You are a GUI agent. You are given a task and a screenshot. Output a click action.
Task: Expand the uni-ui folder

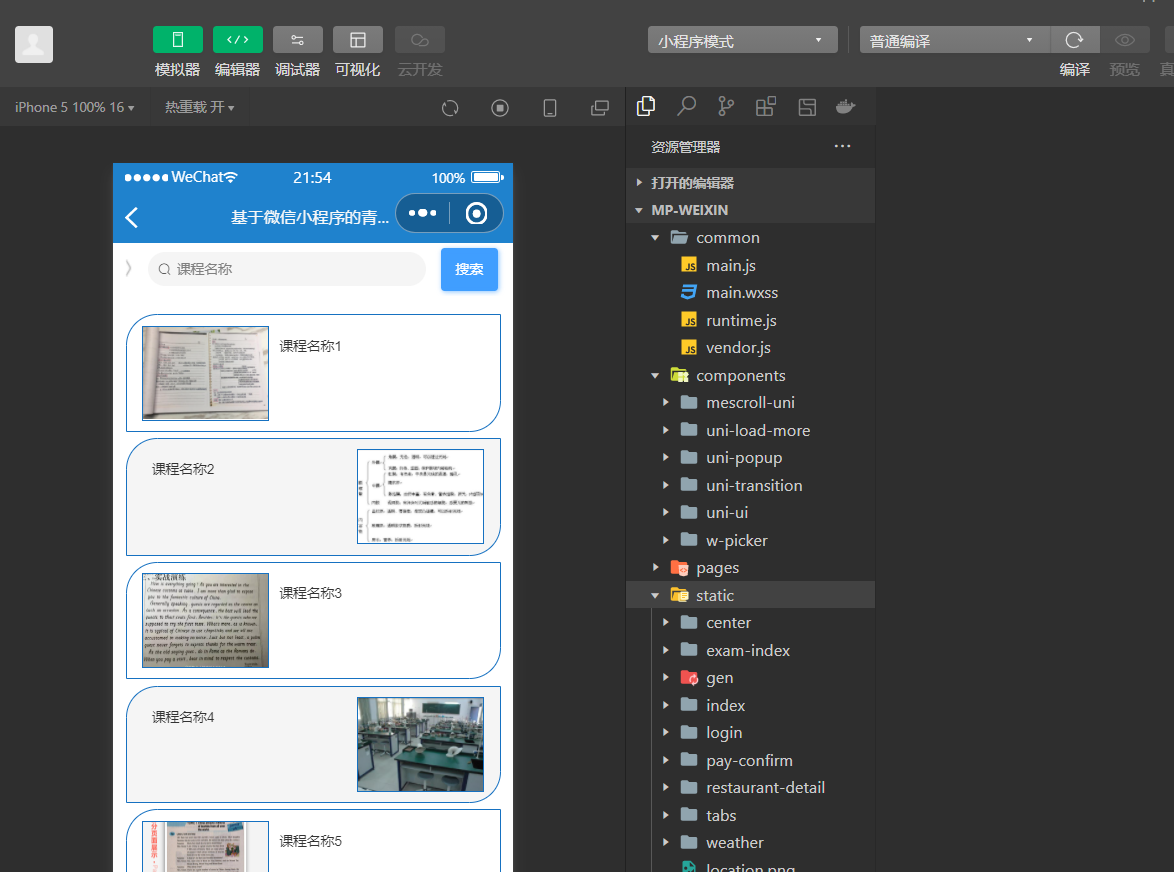[x=750, y=513]
